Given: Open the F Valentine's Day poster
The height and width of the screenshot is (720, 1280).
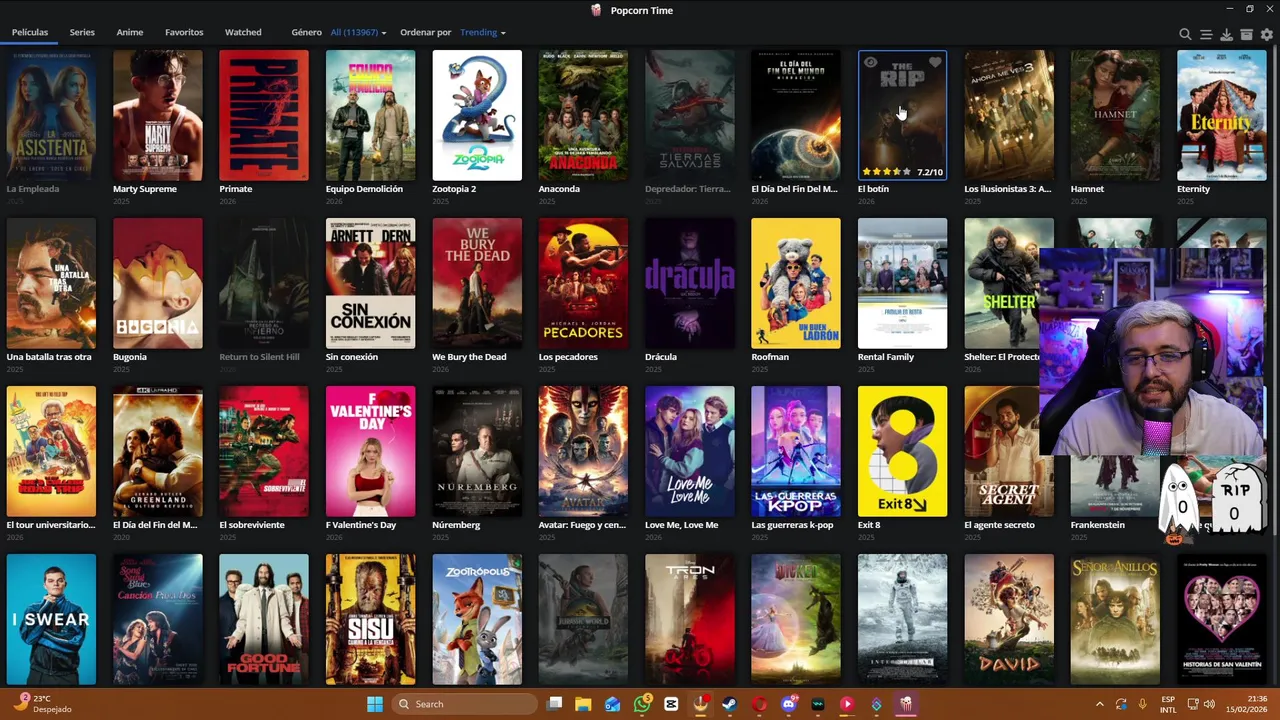Looking at the screenshot, I should (370, 451).
